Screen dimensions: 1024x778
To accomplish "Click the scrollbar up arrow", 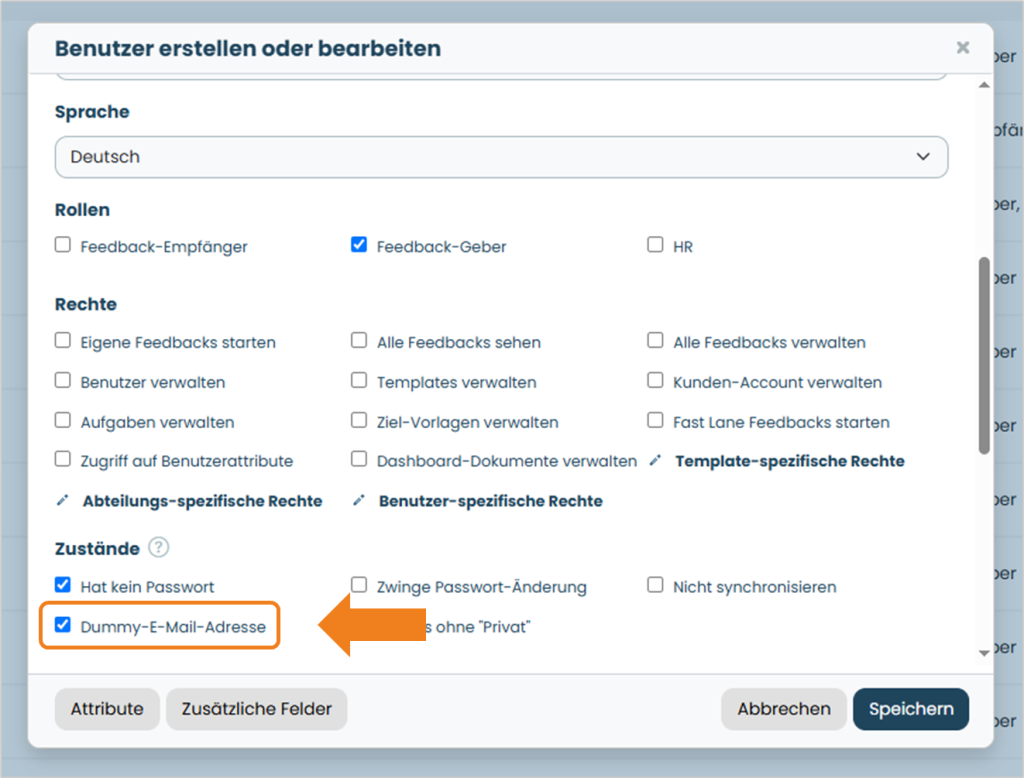I will point(984,85).
